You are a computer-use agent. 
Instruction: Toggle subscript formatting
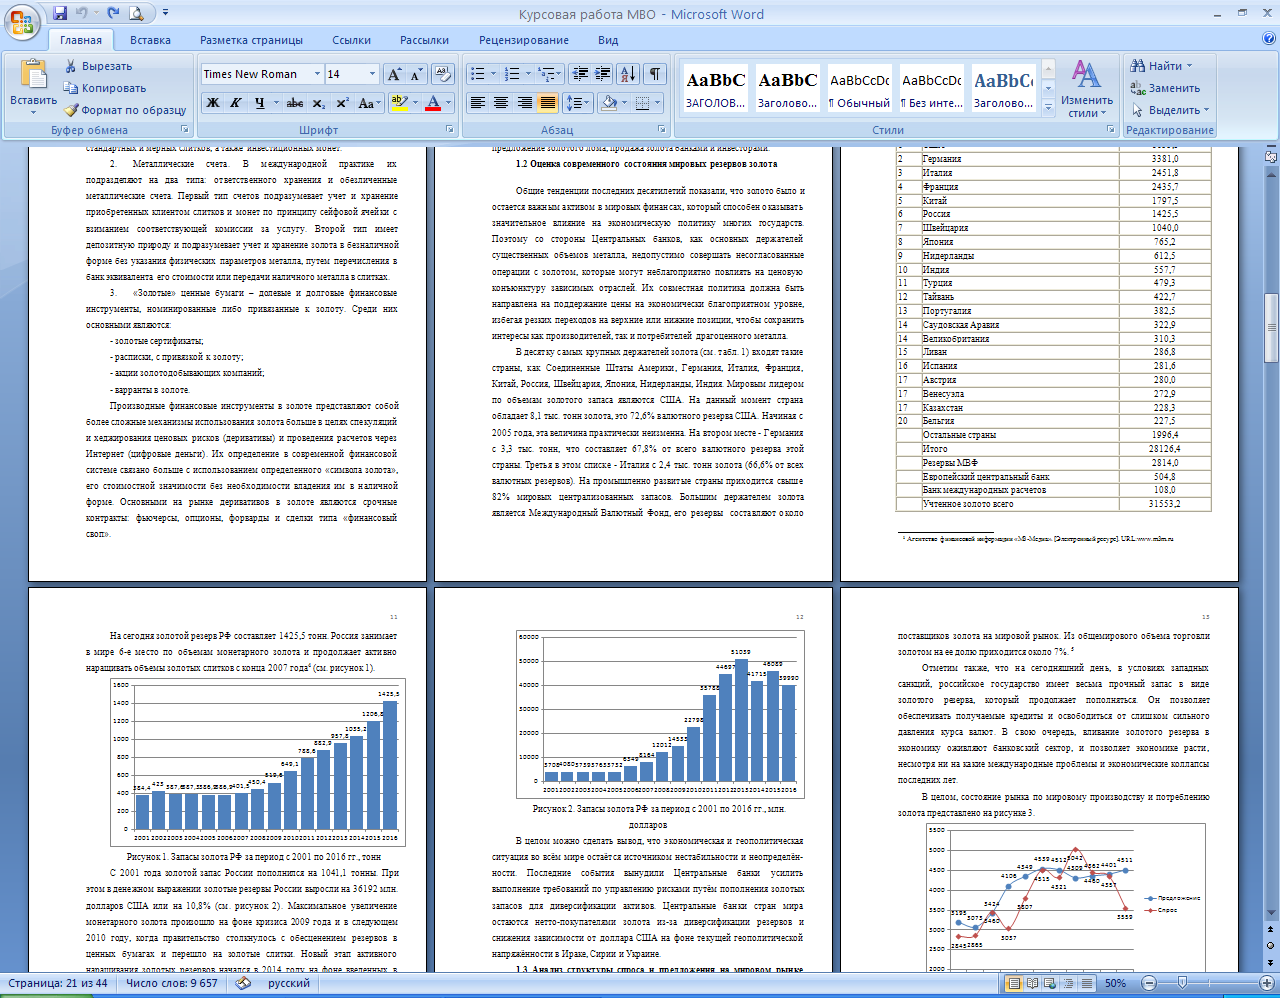[x=319, y=103]
